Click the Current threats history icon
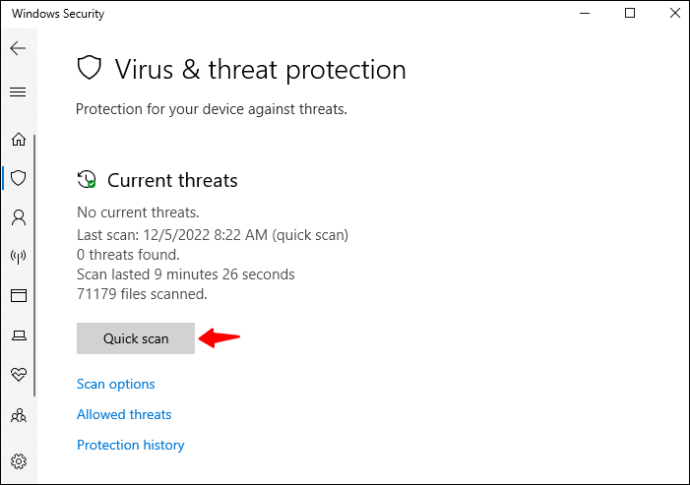Viewport: 690px width, 485px height. point(87,180)
